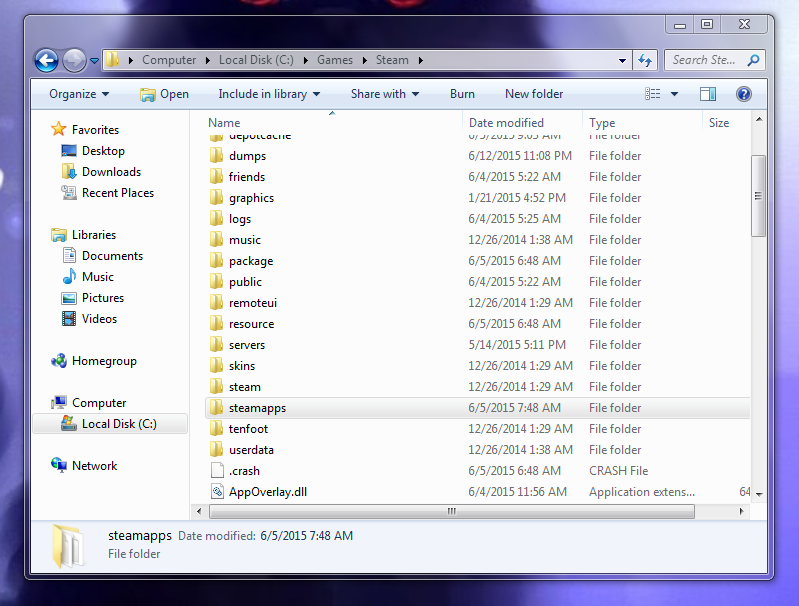Select the logs folder
Screen dimensions: 799x606
239,219
